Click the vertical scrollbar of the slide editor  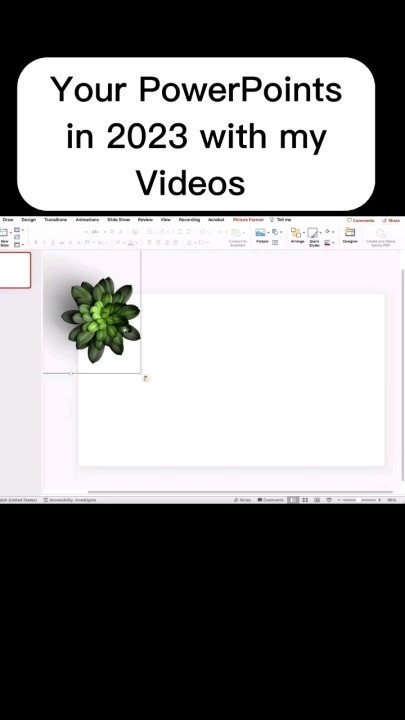pyautogui.click(x=403, y=374)
